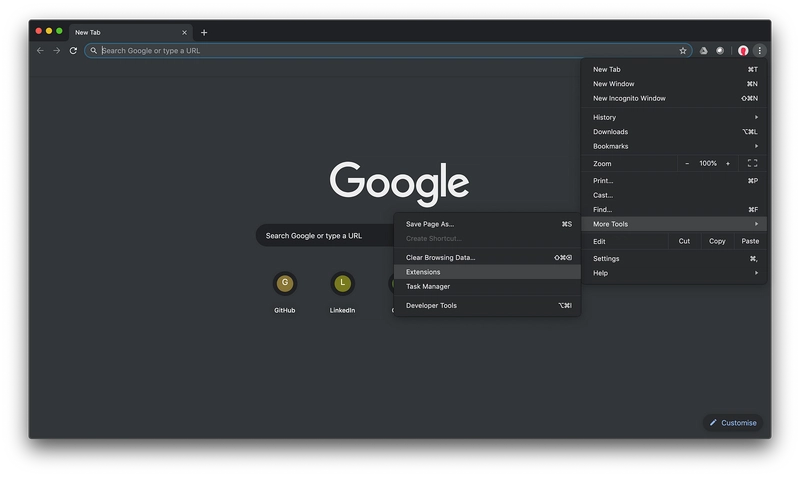Select Cast... menu item

674,195
